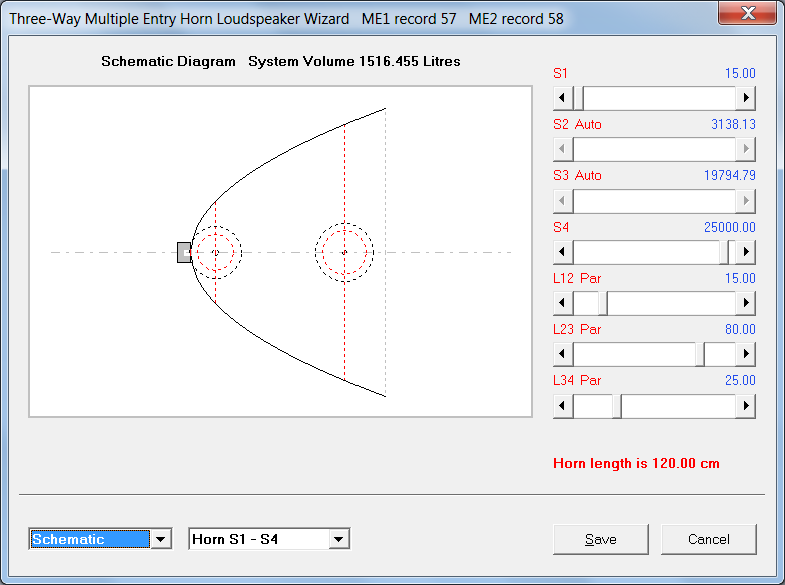Click the disabled S3 Auto left arrow

click(x=563, y=201)
